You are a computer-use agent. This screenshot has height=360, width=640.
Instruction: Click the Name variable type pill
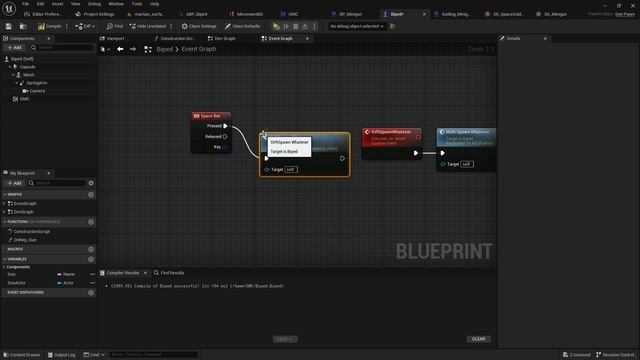(66, 274)
